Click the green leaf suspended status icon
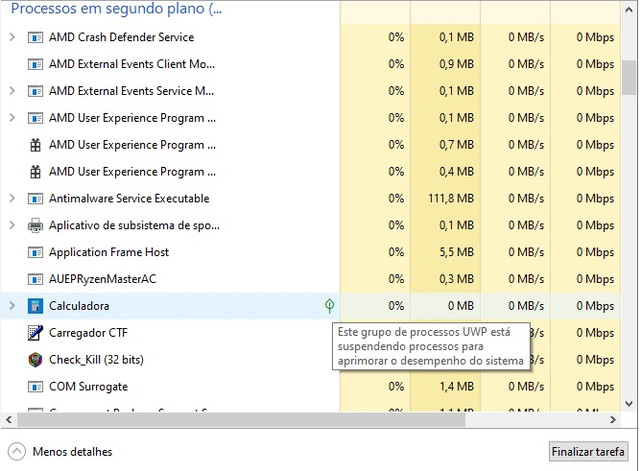Image resolution: width=640 pixels, height=471 pixels. 329,306
